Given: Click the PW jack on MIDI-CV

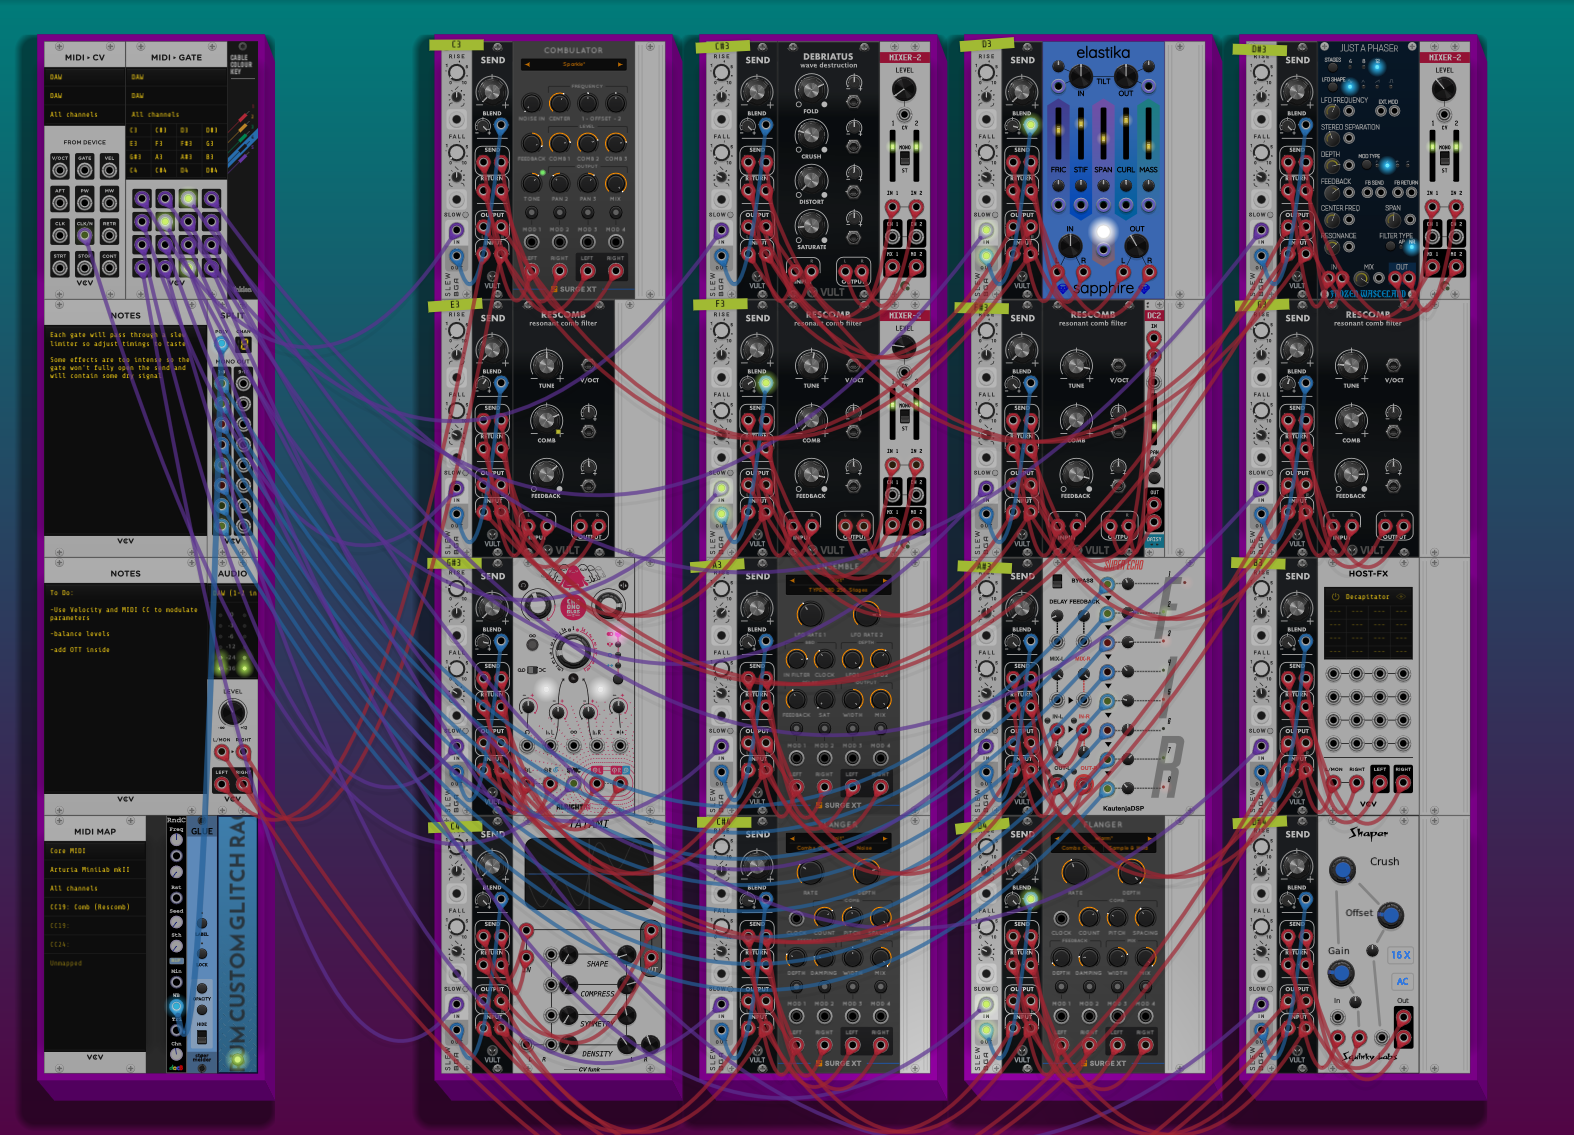Looking at the screenshot, I should pyautogui.click(x=85, y=203).
